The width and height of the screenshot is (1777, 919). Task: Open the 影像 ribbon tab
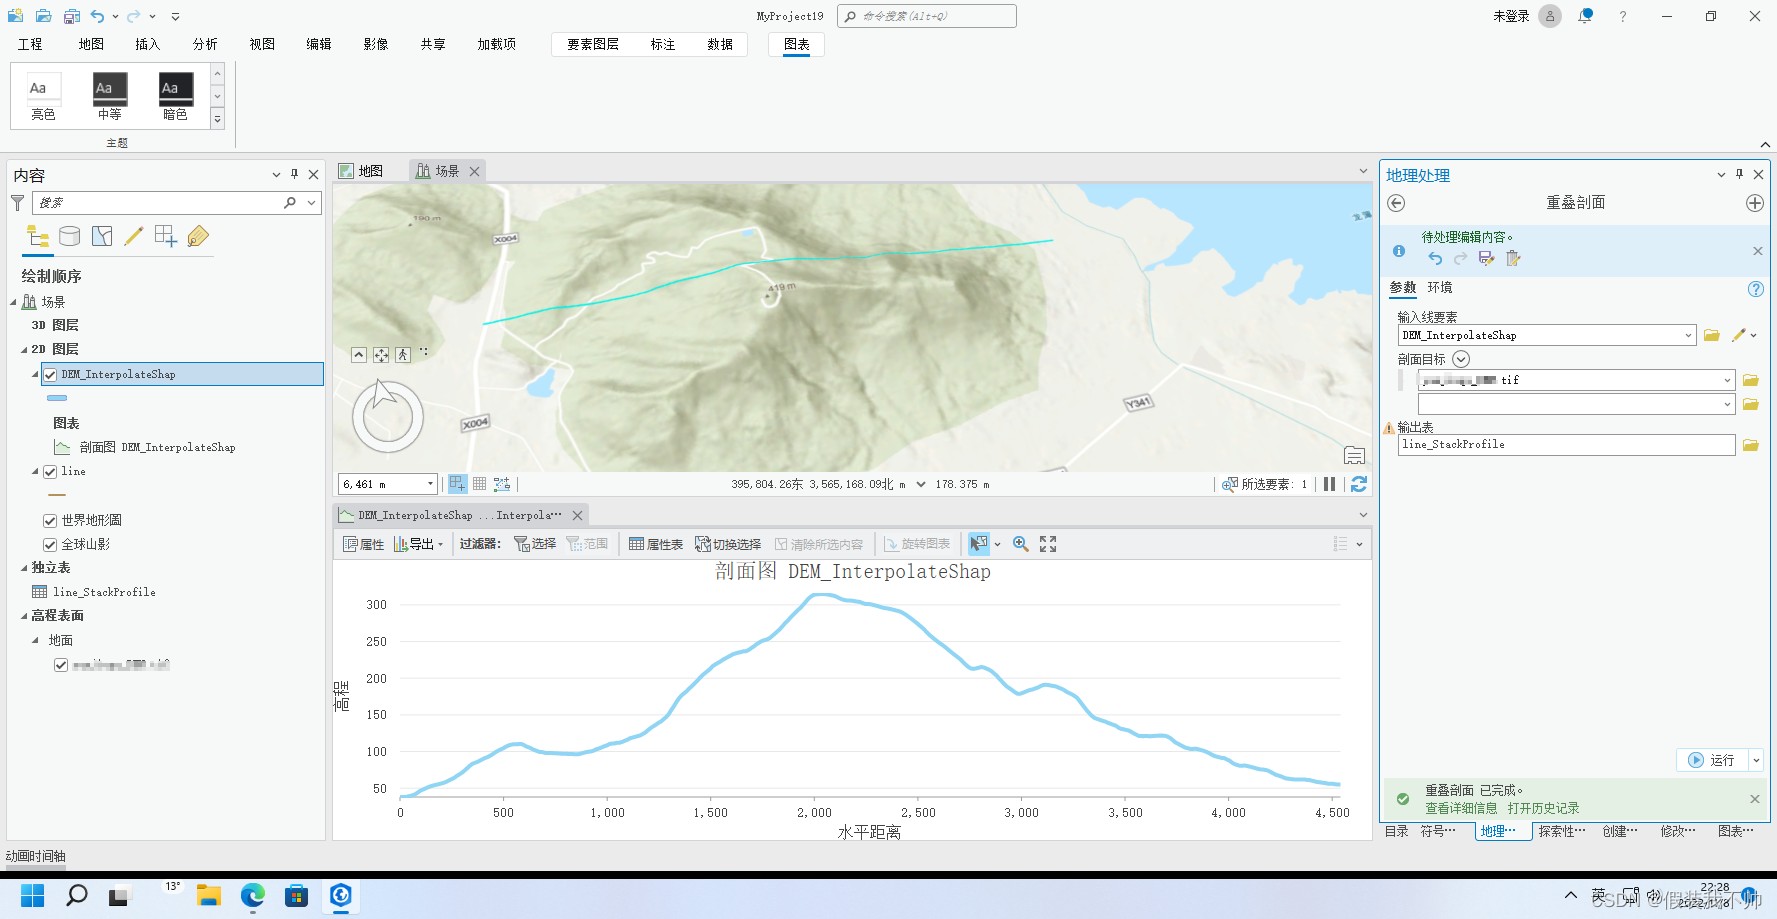(375, 44)
